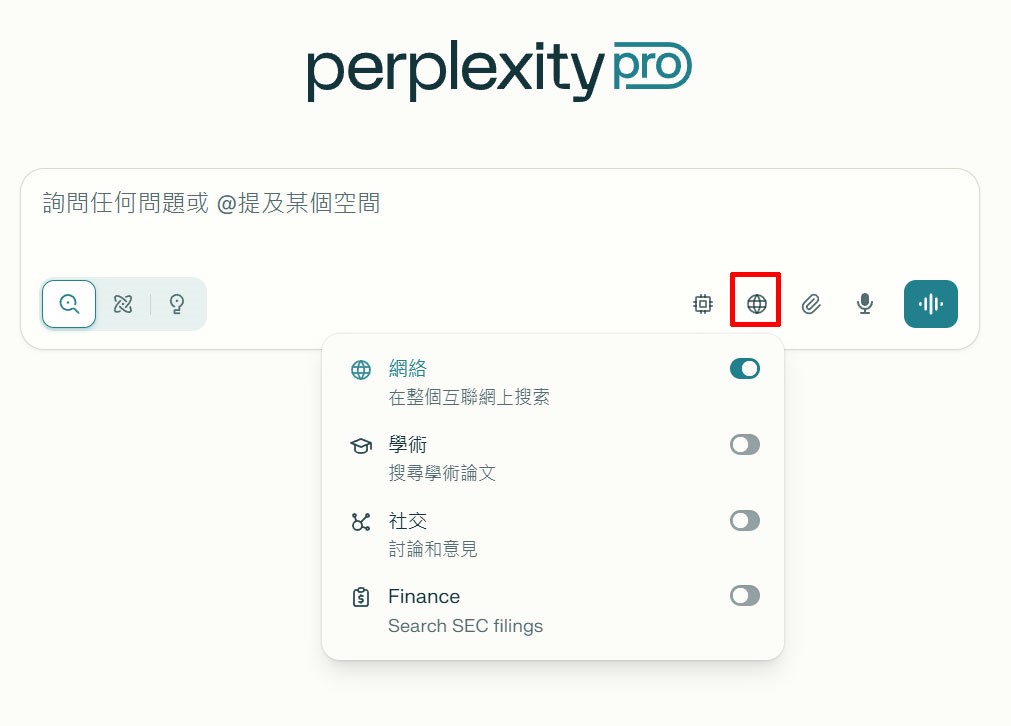1011x726 pixels.
Task: Disable the 網絡 web search toggle
Action: tap(745, 369)
